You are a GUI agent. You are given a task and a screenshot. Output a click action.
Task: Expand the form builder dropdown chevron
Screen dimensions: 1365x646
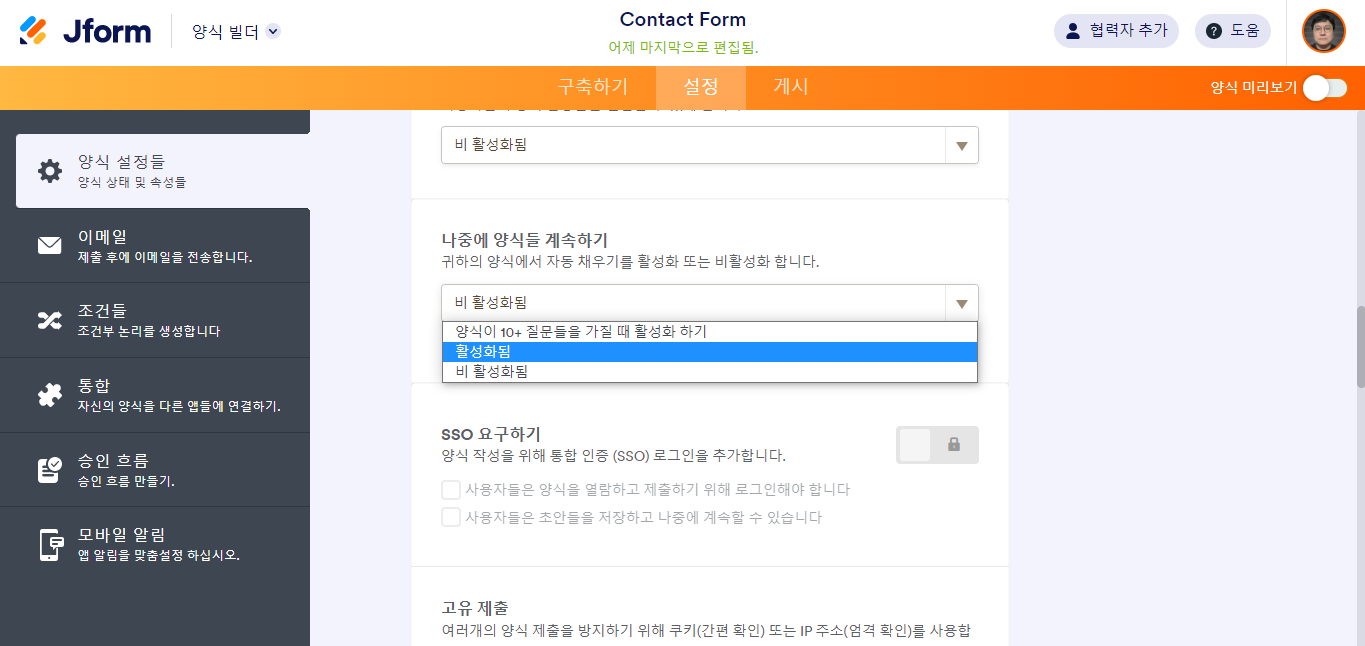tap(273, 32)
